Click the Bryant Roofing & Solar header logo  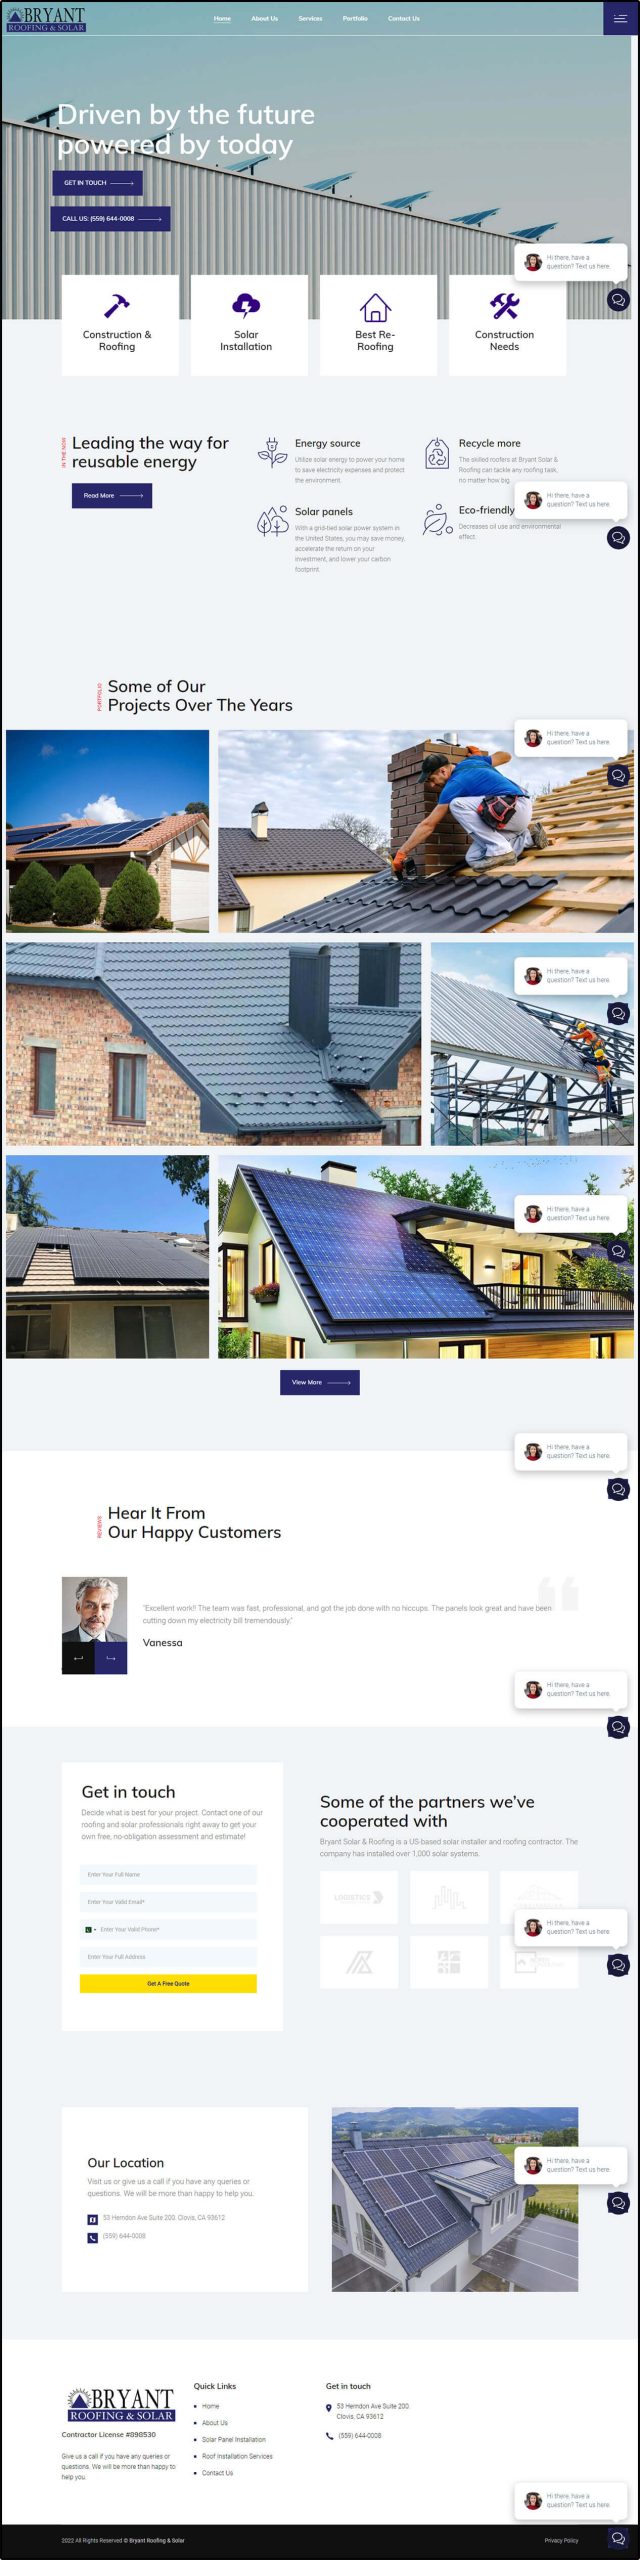46,19
